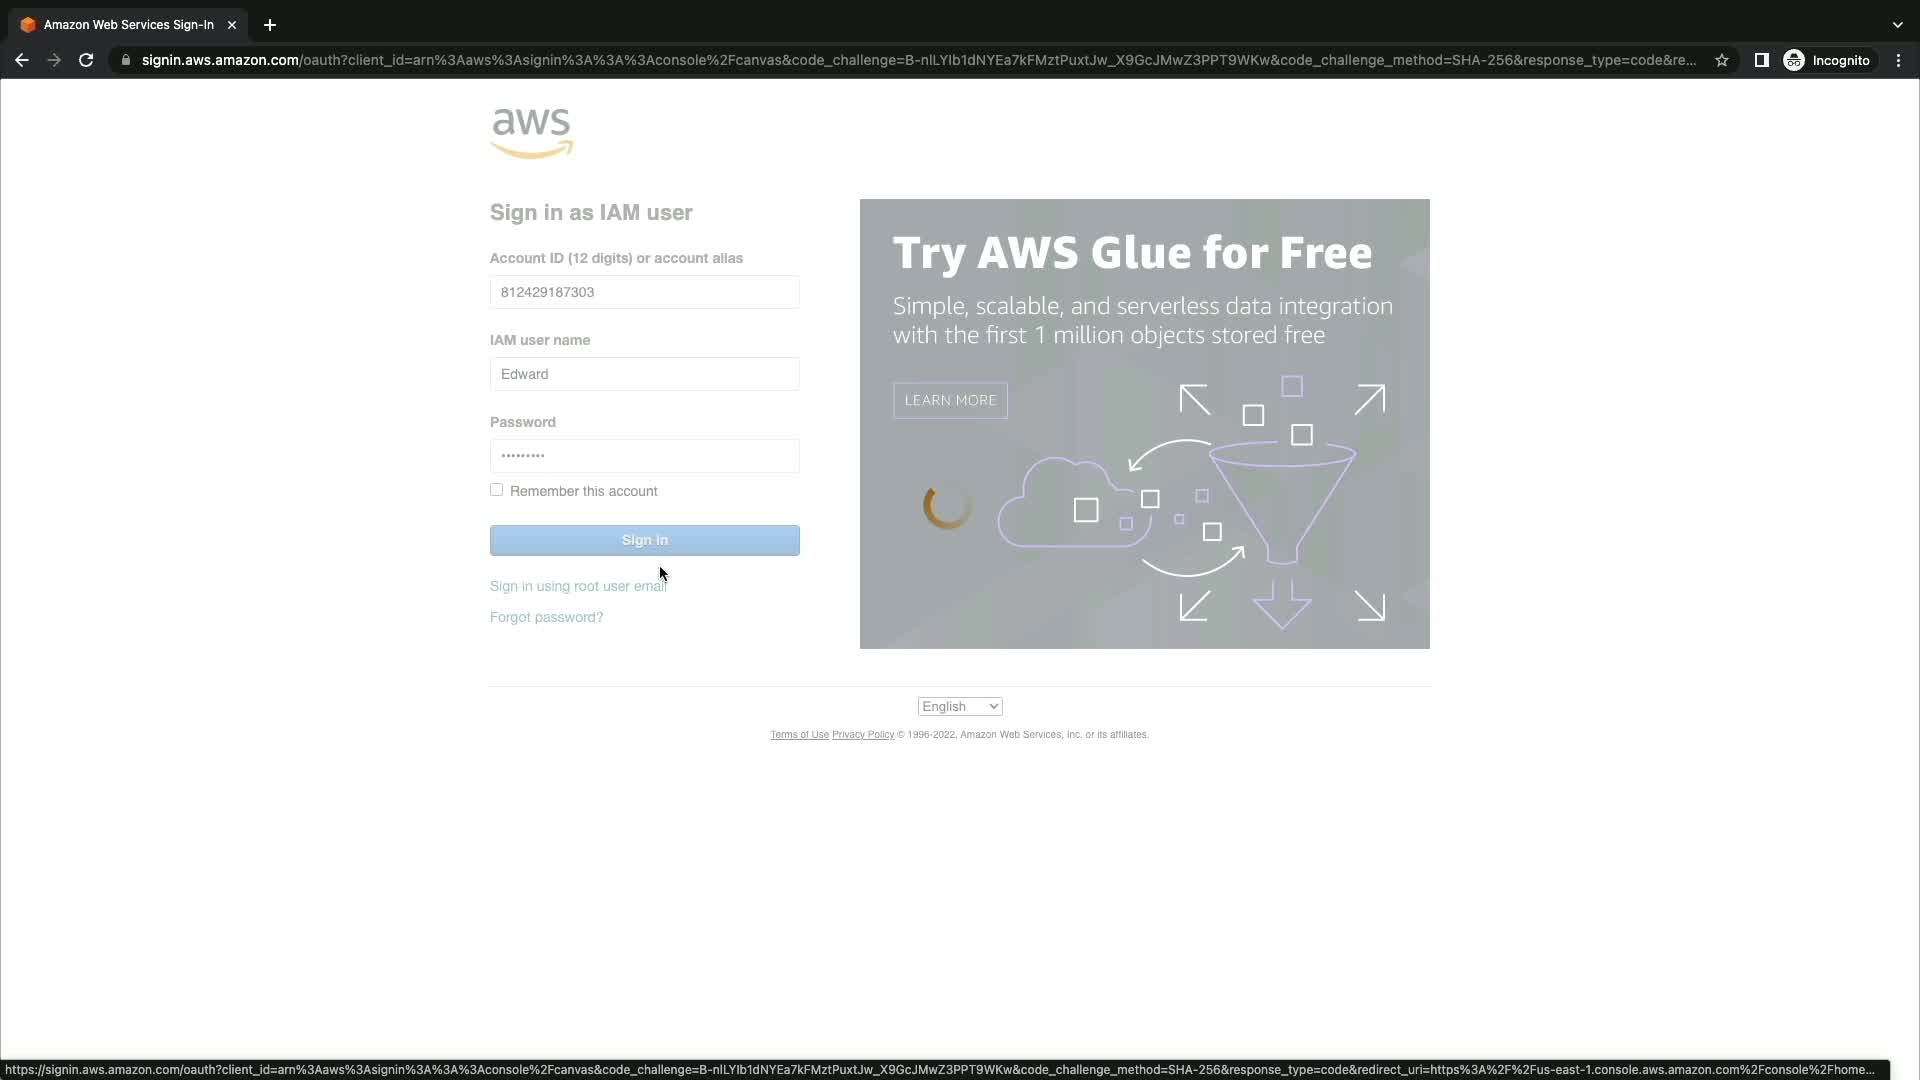Open a new tab with the plus icon

[270, 25]
